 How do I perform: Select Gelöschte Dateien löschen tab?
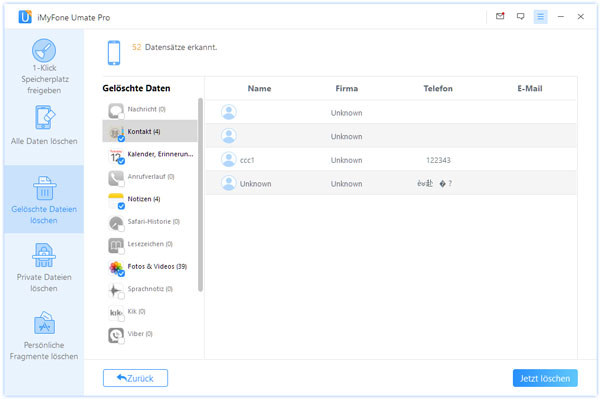pyautogui.click(x=44, y=199)
